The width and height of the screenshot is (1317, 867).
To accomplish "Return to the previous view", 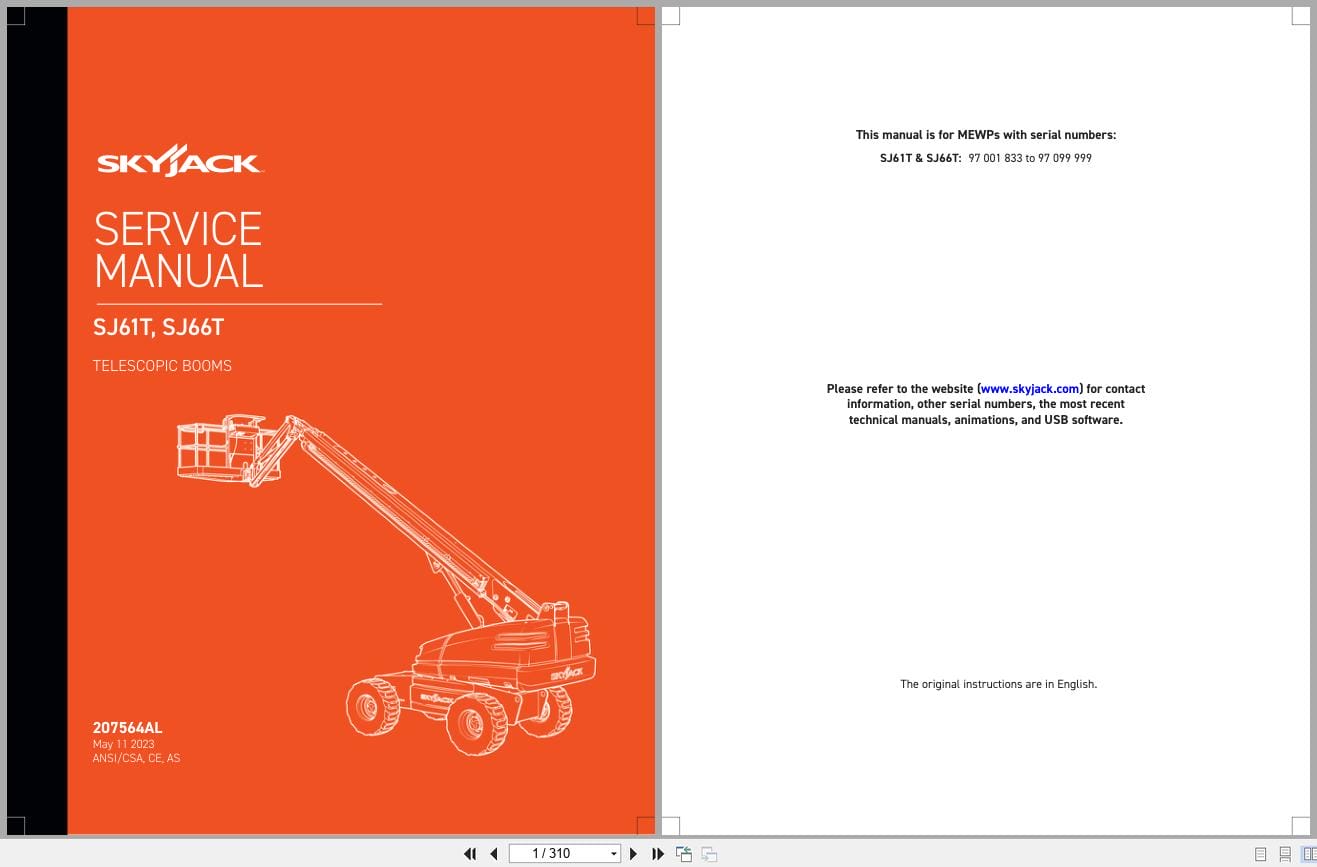I will point(684,853).
